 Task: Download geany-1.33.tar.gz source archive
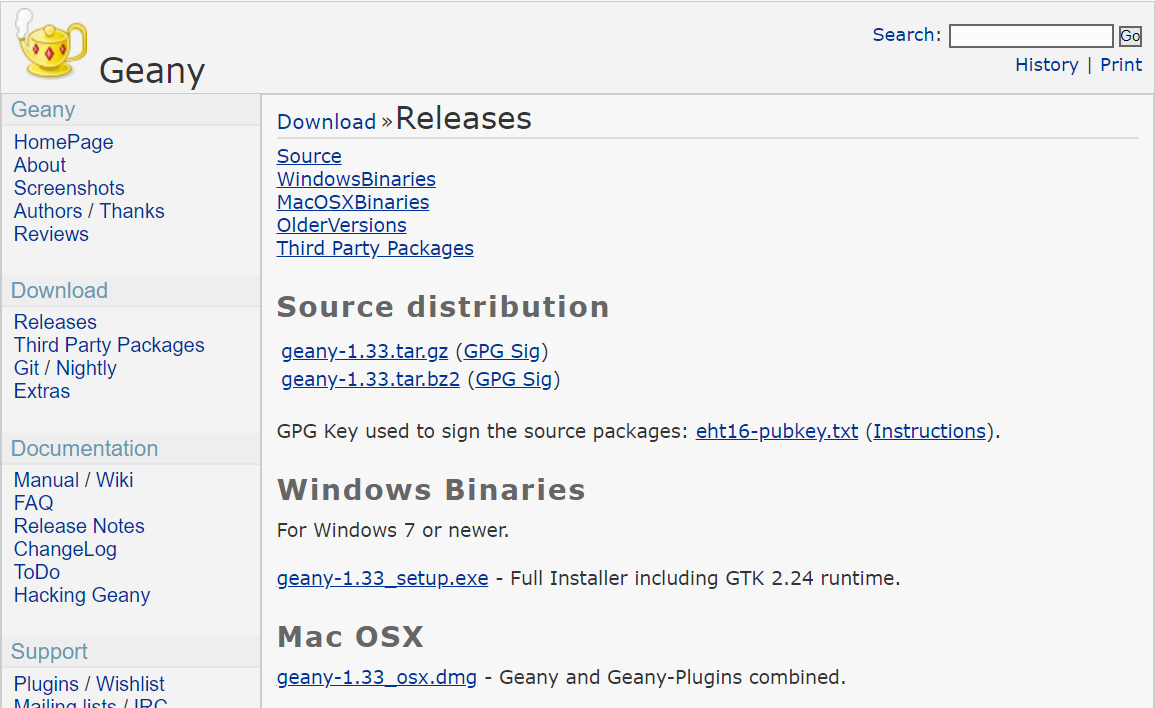coord(365,351)
